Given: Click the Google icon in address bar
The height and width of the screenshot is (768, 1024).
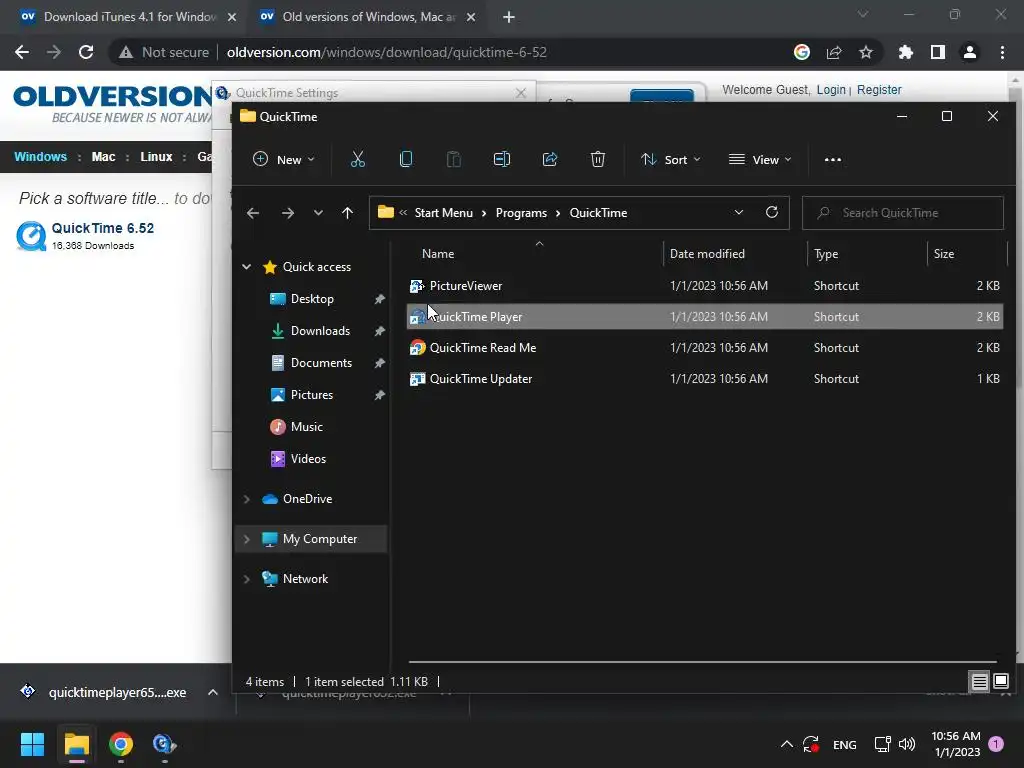Looking at the screenshot, I should (802, 52).
